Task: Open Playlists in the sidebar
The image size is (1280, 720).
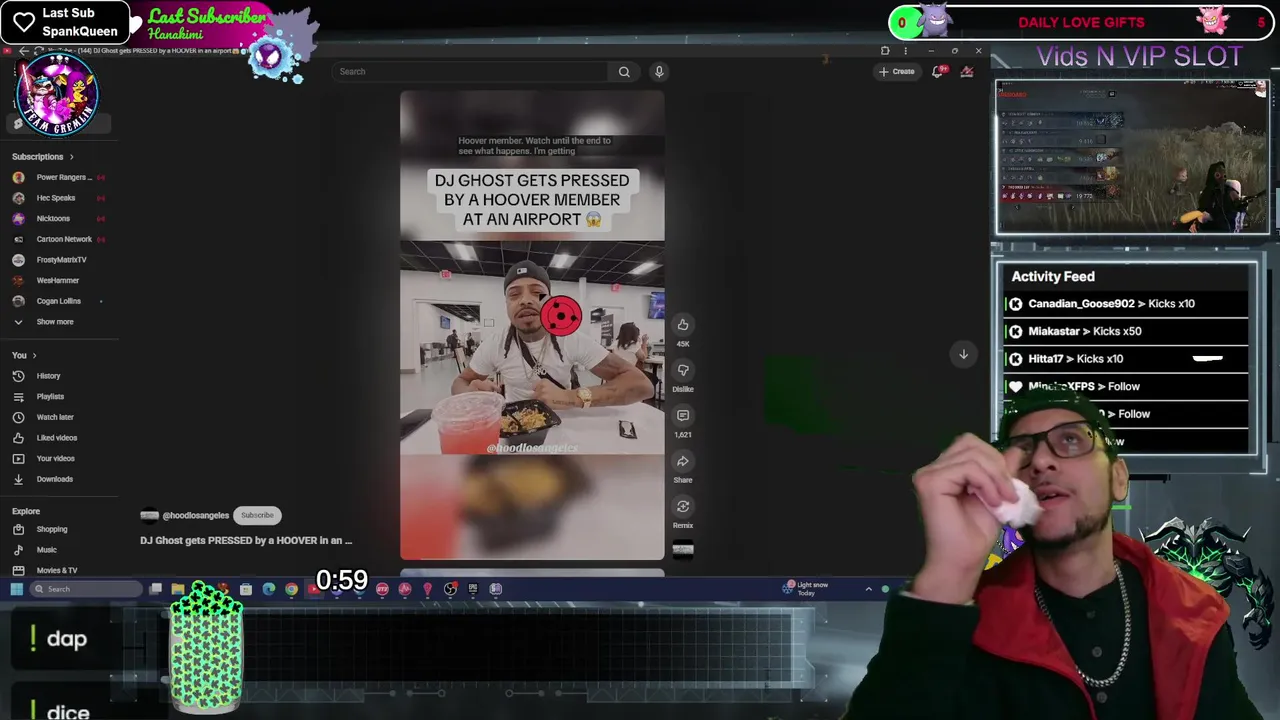Action: (x=40, y=397)
